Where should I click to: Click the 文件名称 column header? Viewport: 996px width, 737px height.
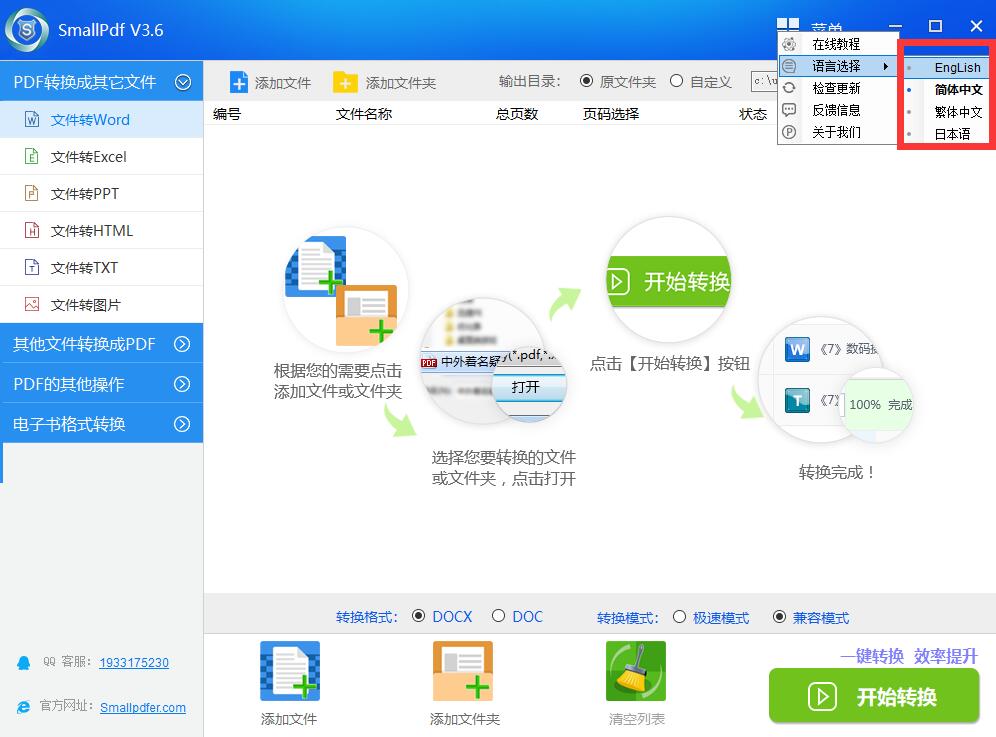point(364,114)
